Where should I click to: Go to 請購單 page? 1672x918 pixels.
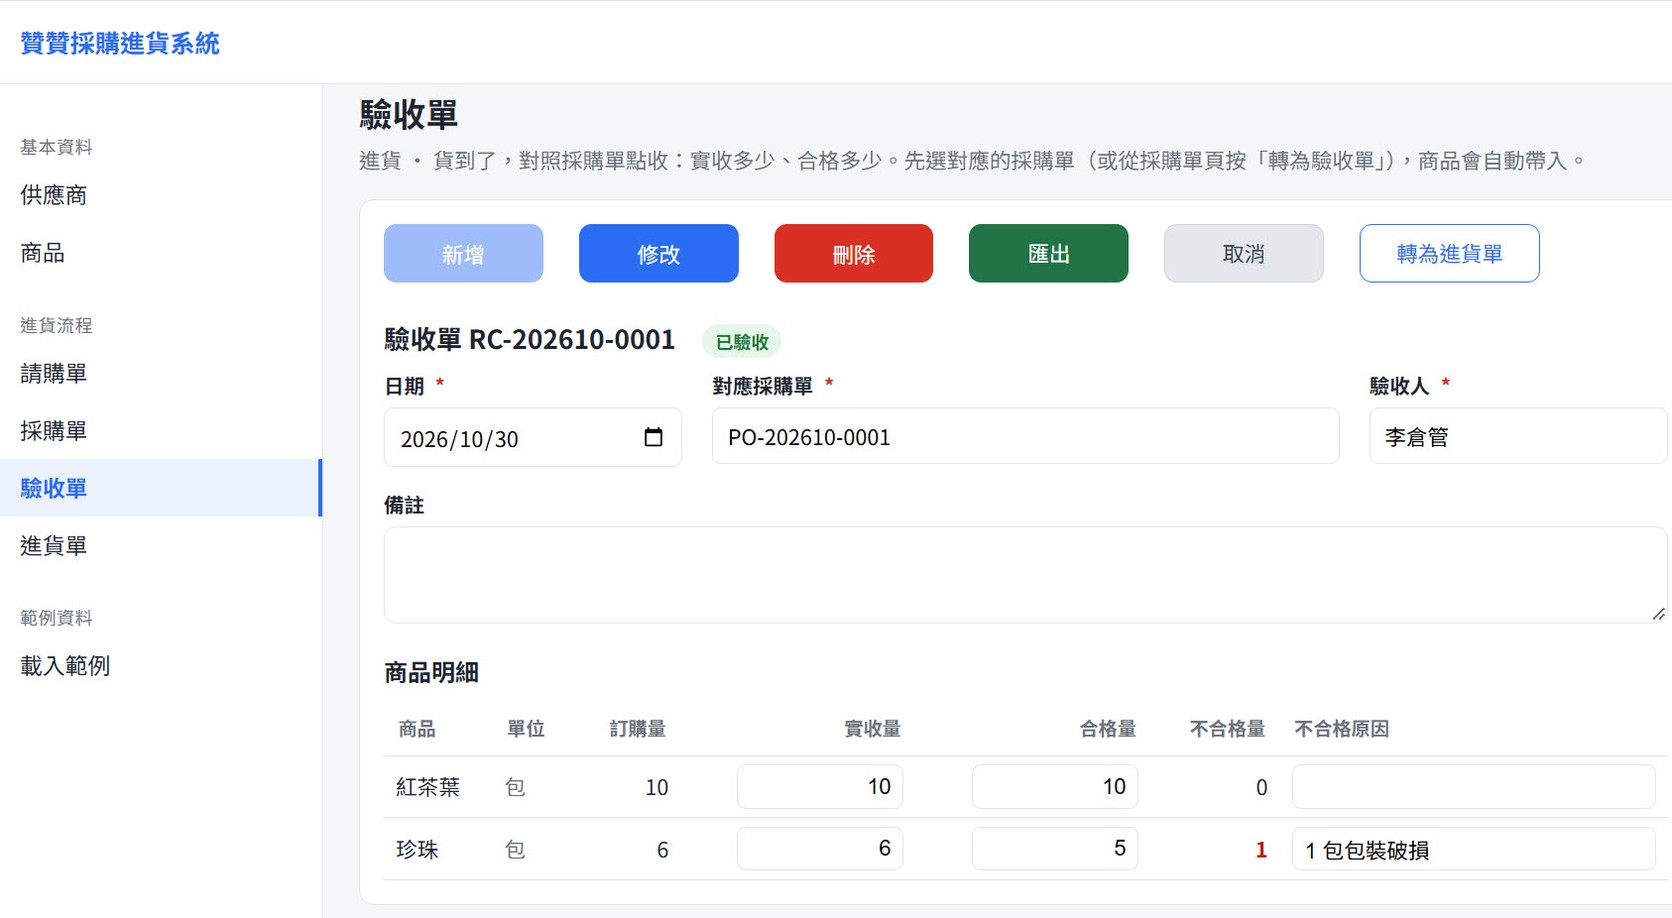click(x=161, y=373)
